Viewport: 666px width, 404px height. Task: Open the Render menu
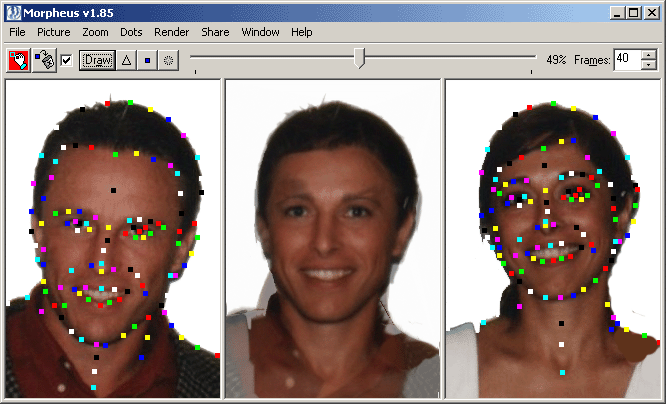pyautogui.click(x=172, y=32)
